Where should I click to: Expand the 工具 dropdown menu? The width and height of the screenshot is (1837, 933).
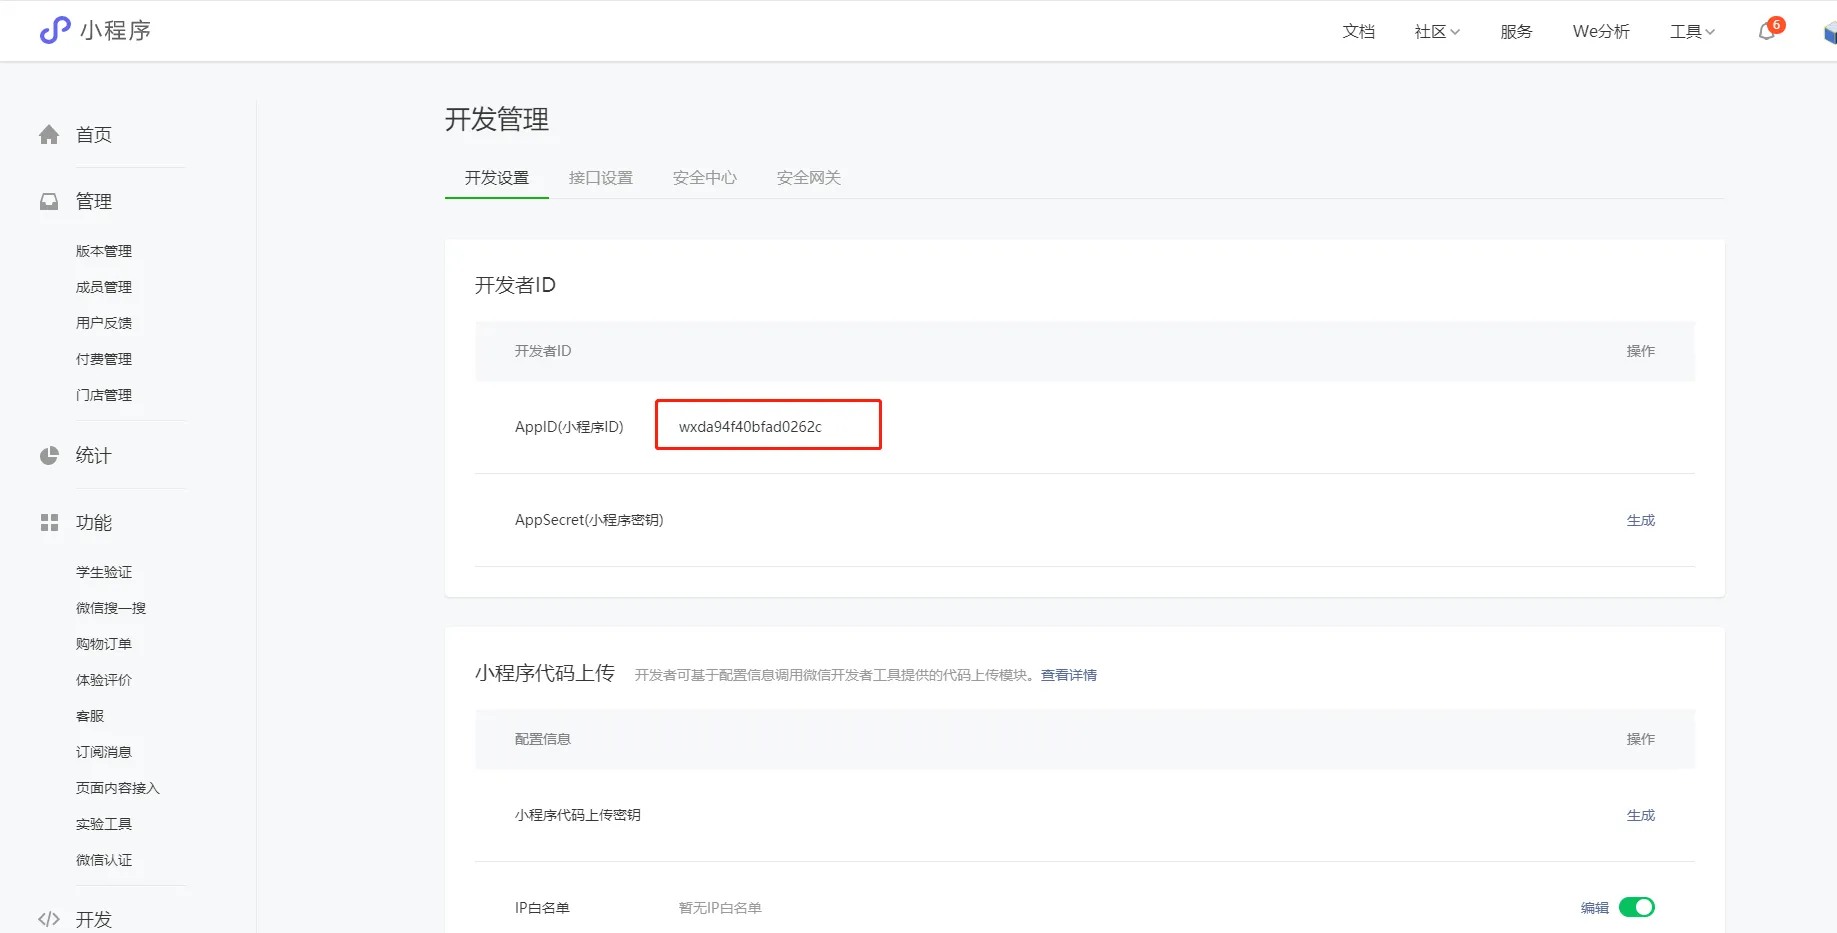(x=1691, y=32)
